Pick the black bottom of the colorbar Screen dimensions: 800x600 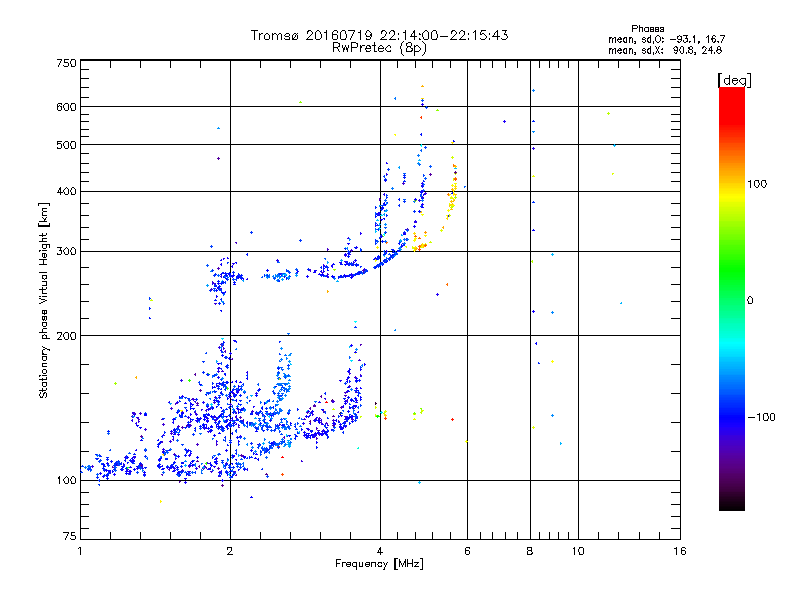732,503
